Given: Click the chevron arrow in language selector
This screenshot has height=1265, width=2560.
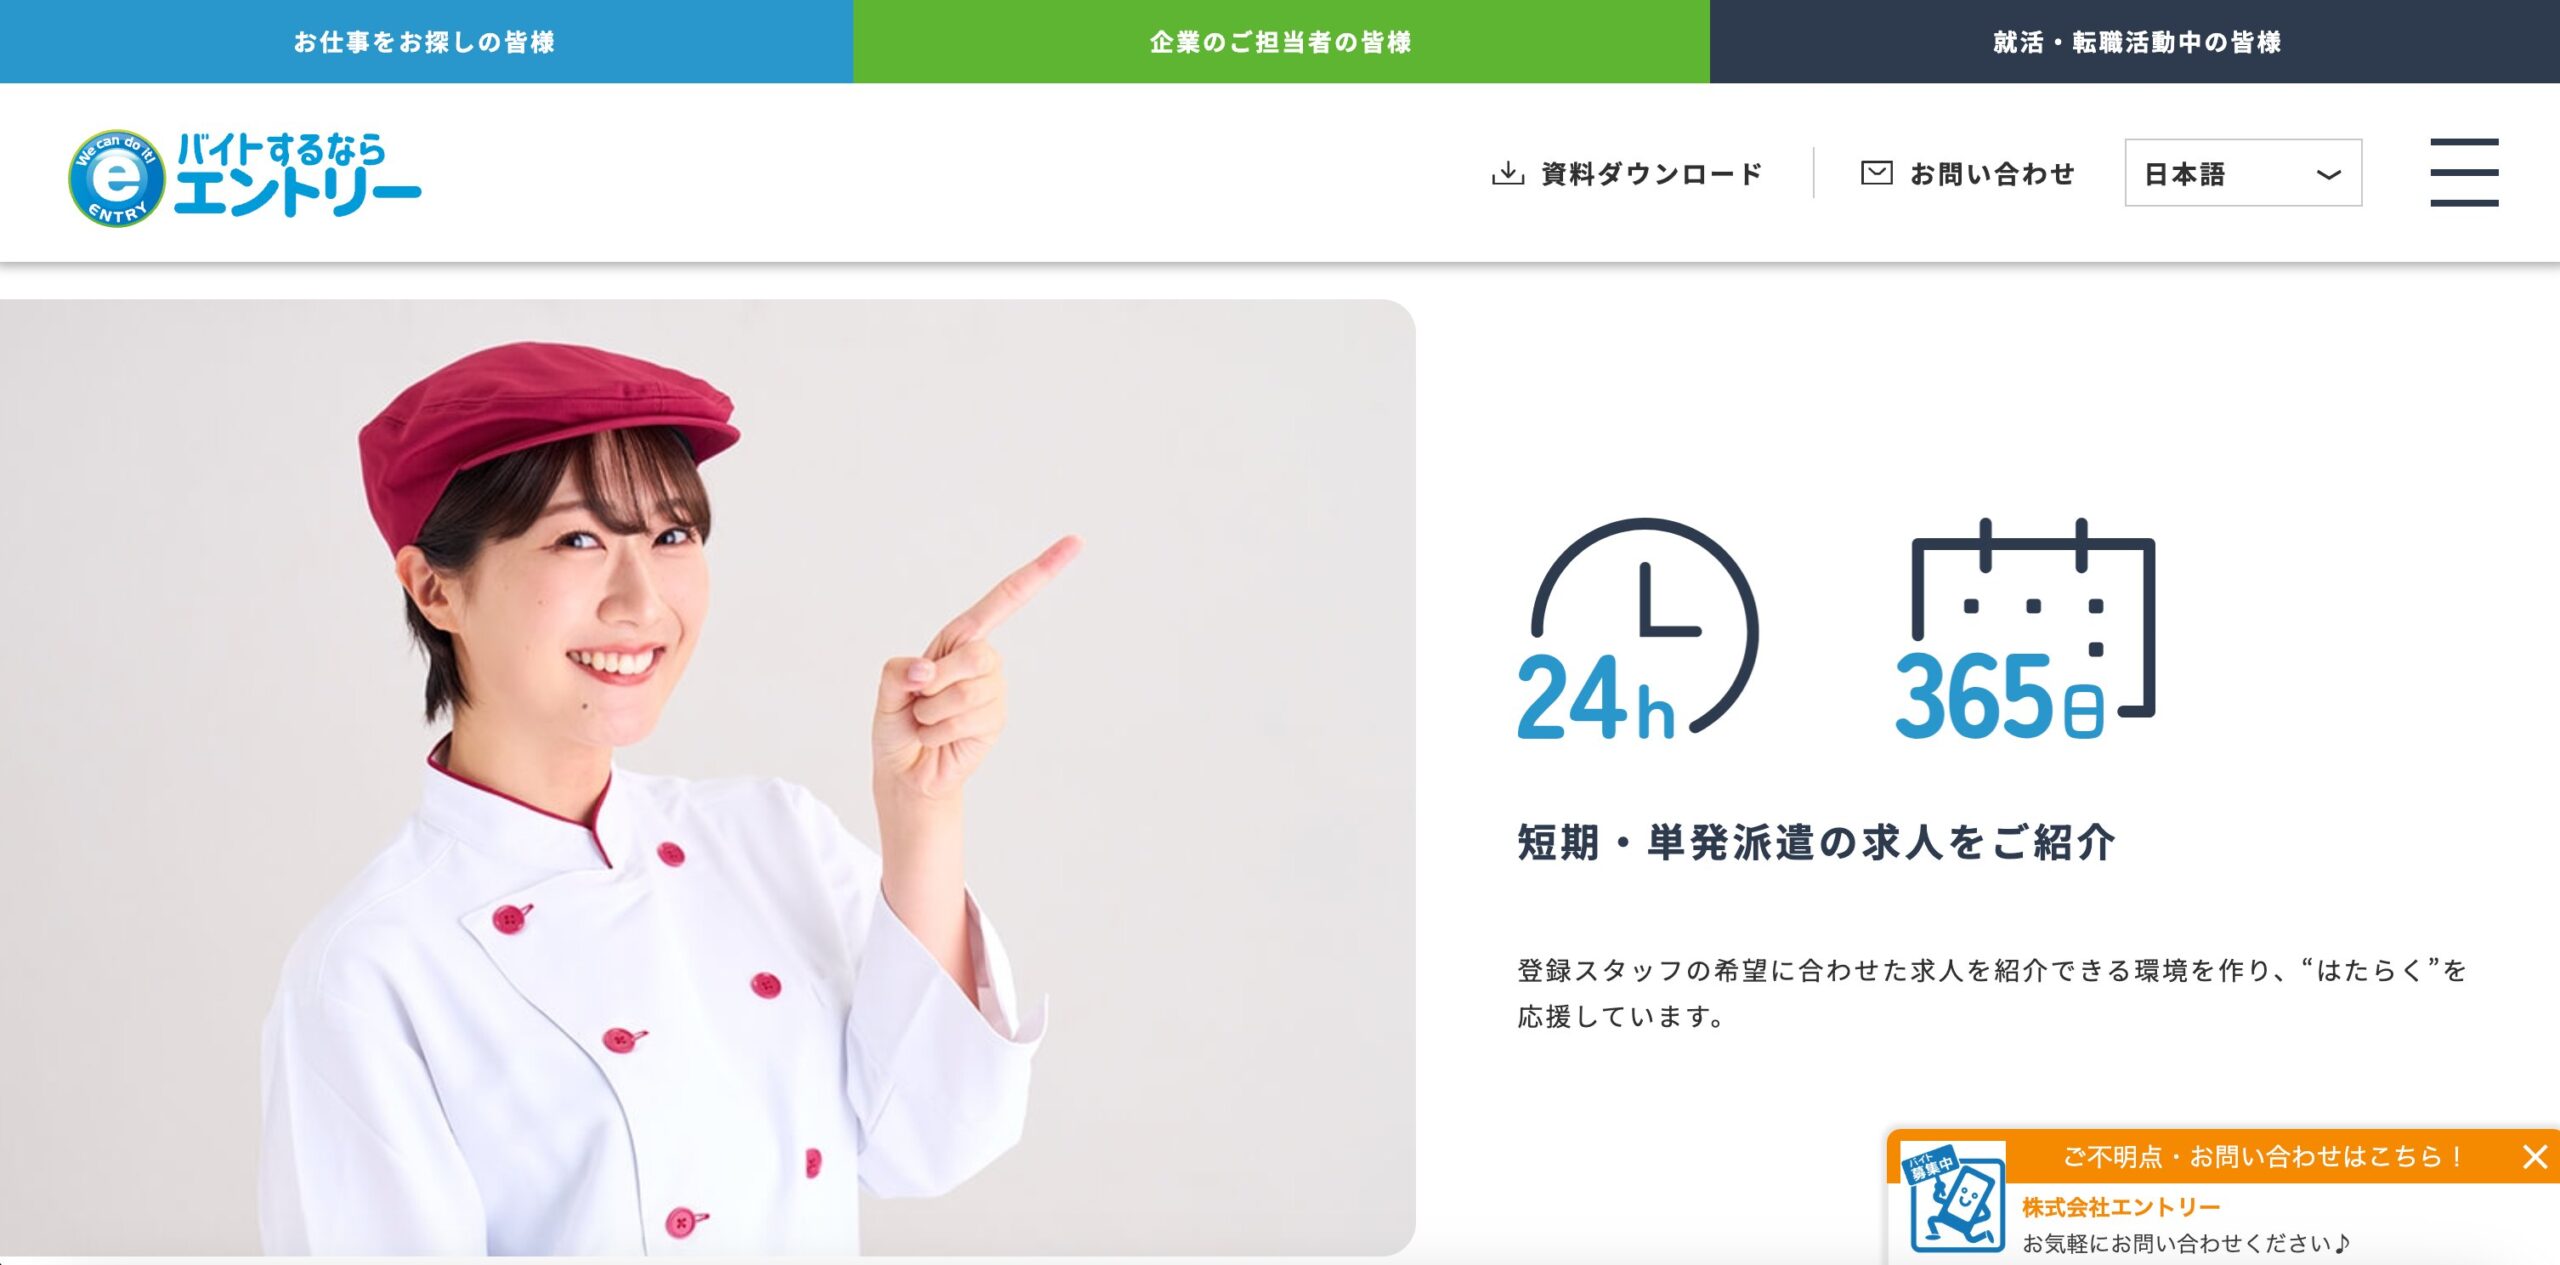Looking at the screenshot, I should click(2329, 175).
